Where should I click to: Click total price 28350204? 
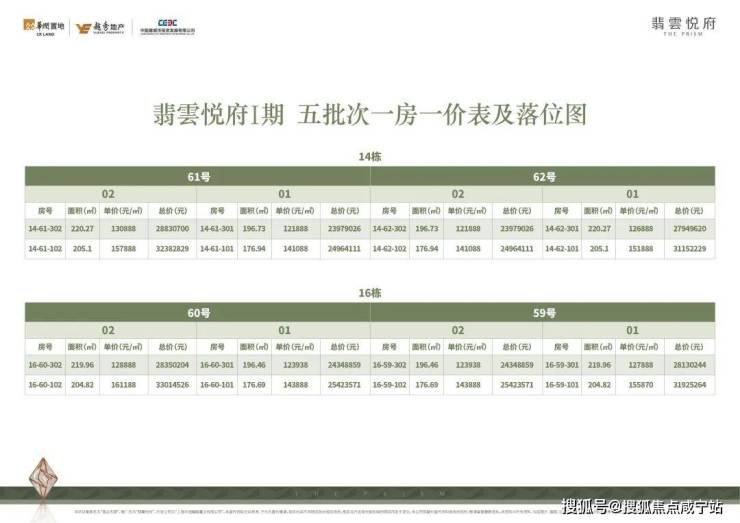tap(172, 365)
